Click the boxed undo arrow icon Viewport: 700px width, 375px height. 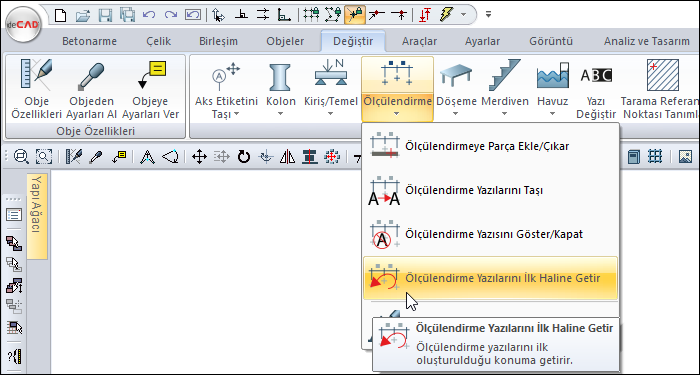(x=193, y=15)
